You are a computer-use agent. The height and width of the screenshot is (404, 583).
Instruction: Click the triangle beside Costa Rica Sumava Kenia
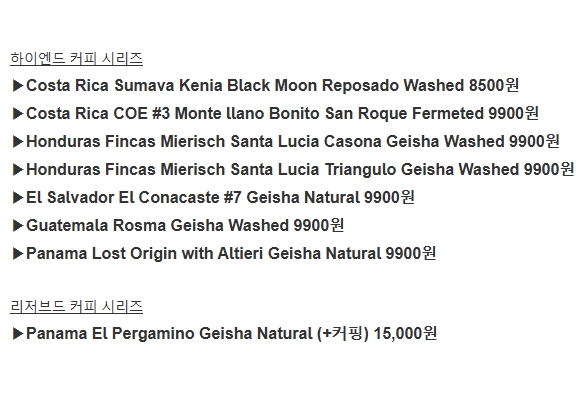tap(18, 86)
